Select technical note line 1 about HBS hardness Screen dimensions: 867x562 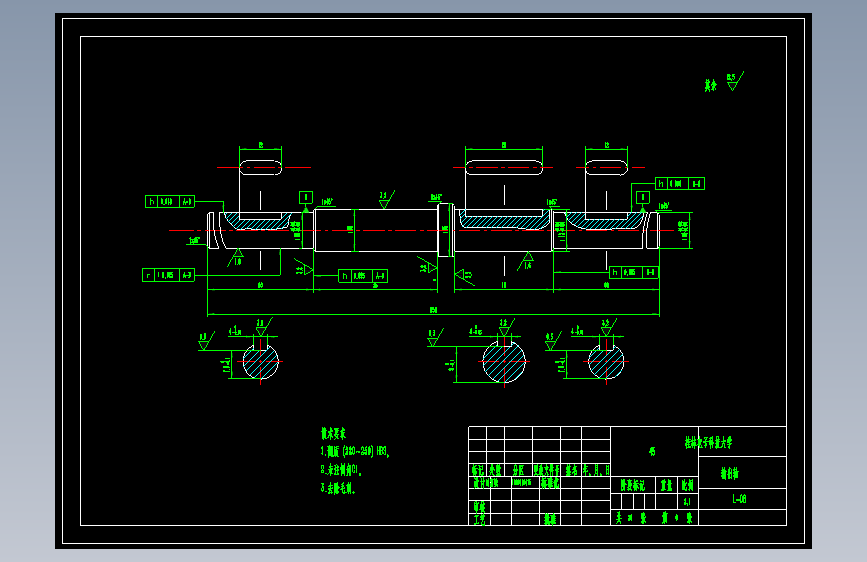point(356,452)
